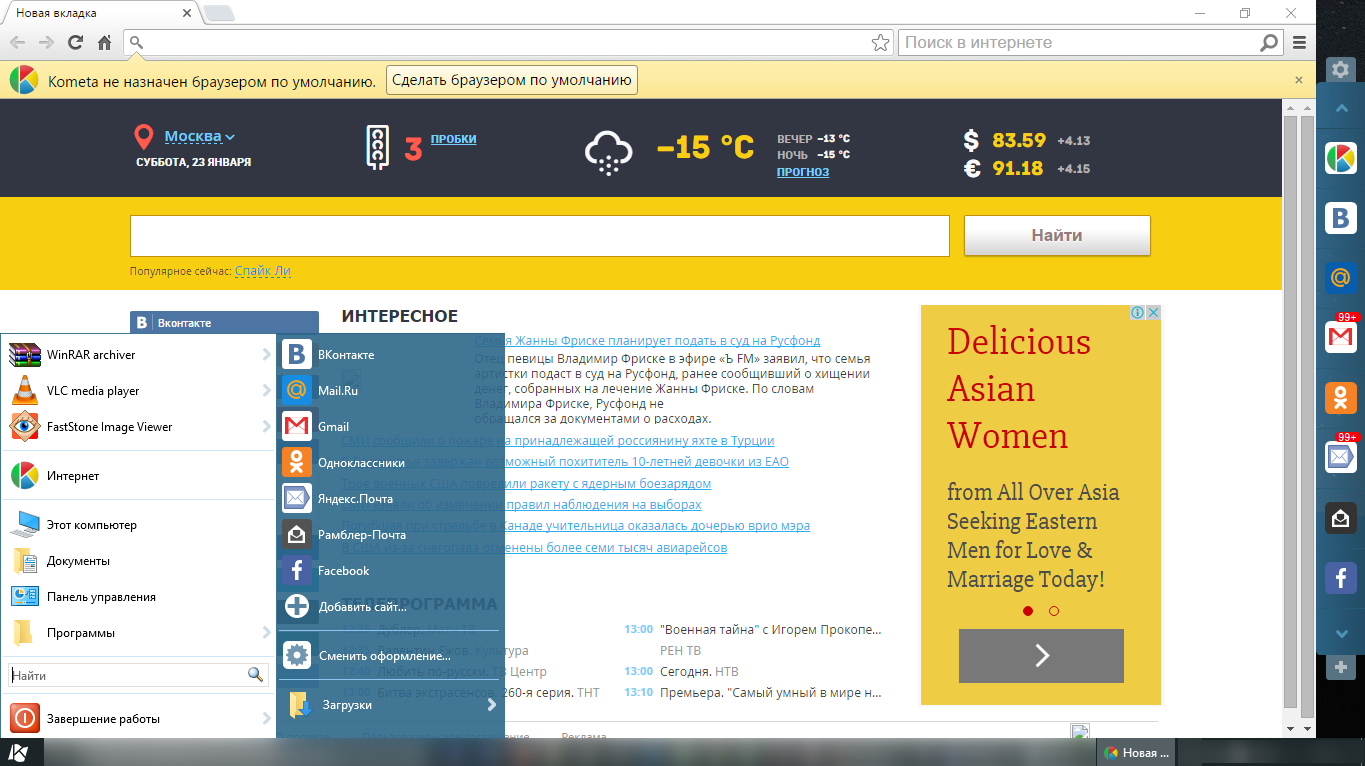Image resolution: width=1365 pixels, height=766 pixels.
Task: Click 'Сменить оформление...' in start menu
Action: click(x=390, y=656)
